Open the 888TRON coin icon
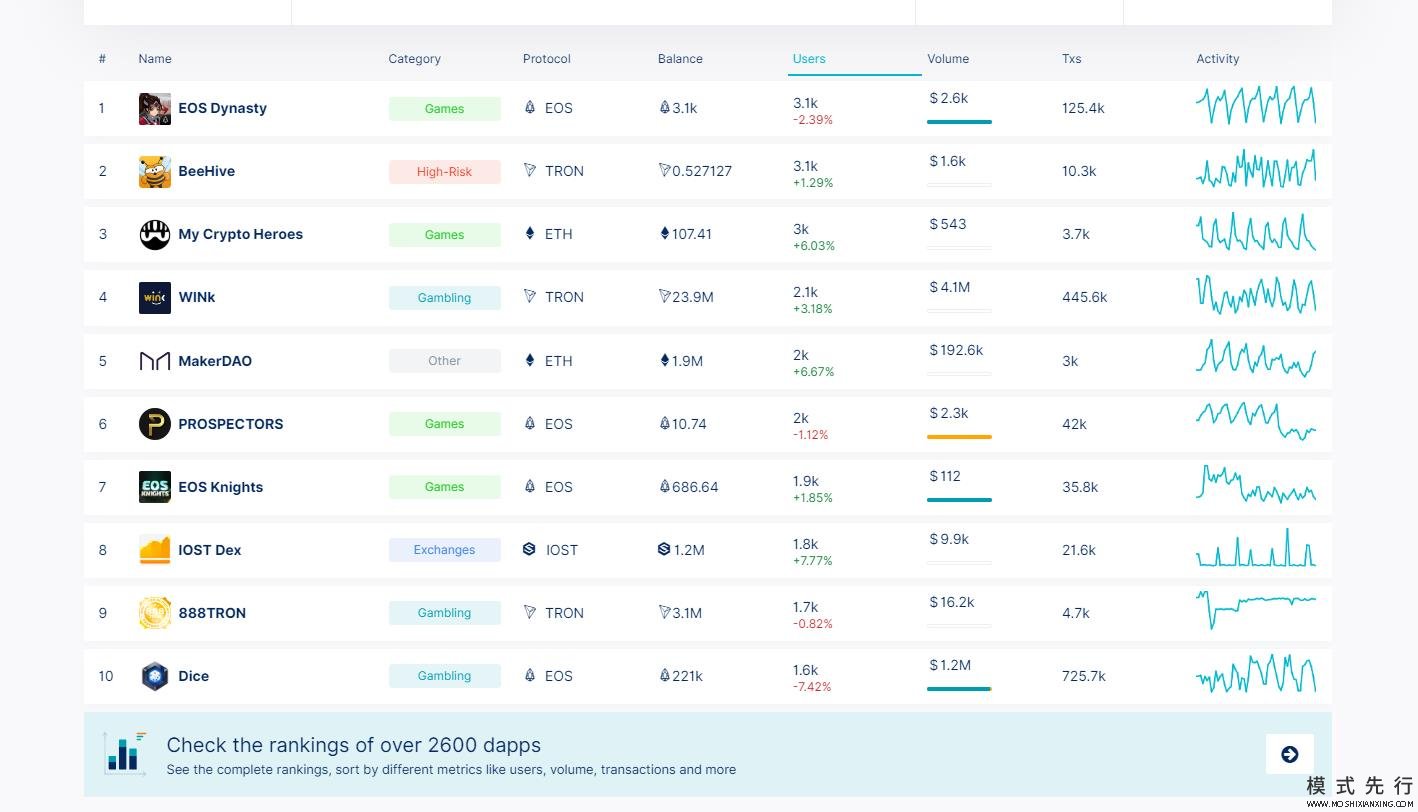Viewport: 1418px width, 812px height. (x=155, y=613)
